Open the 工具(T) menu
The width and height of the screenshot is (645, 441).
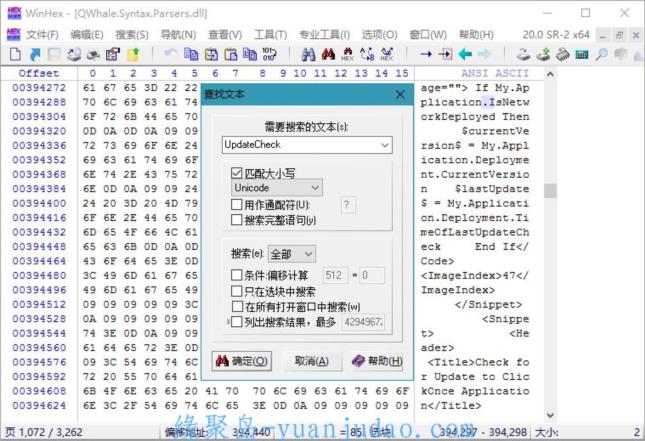[x=270, y=35]
